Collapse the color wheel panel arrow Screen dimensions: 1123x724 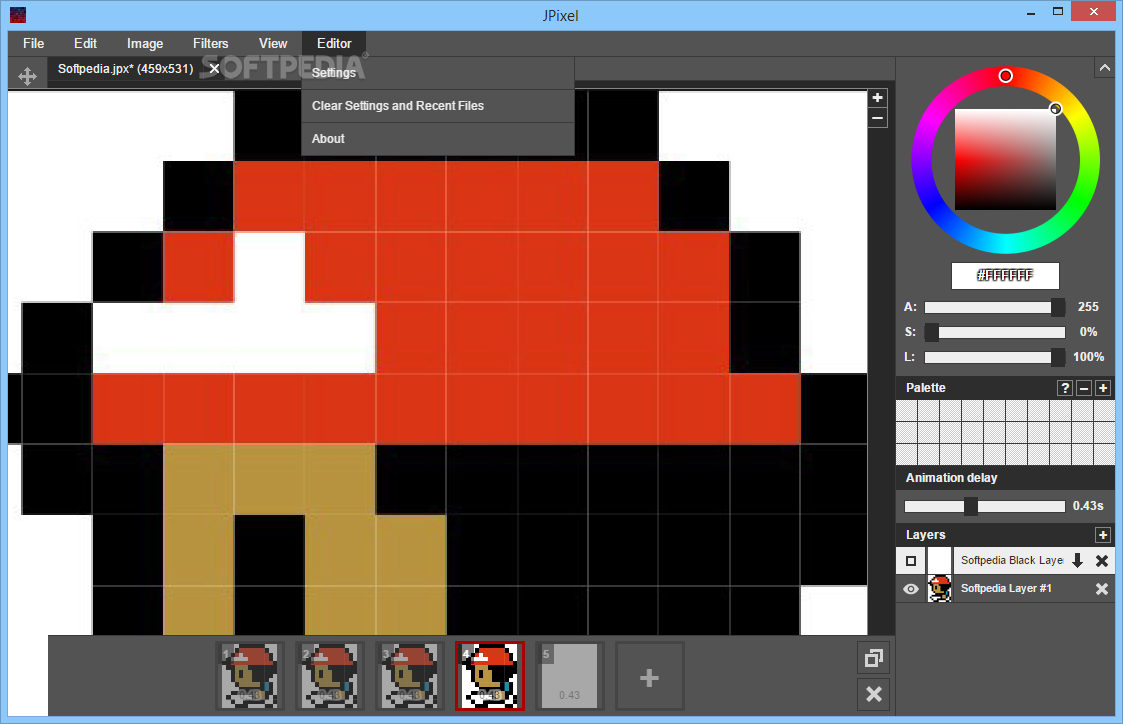coord(1104,68)
